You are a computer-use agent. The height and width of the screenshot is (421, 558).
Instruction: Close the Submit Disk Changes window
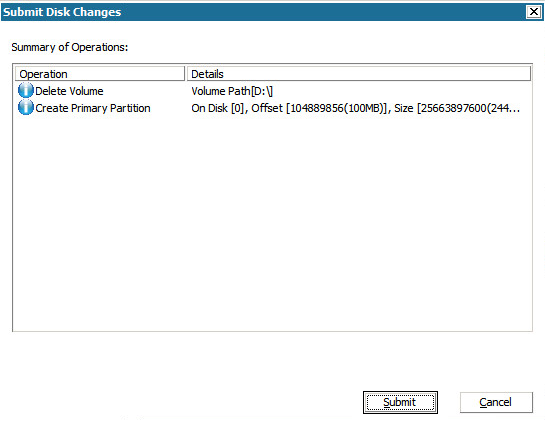(534, 12)
